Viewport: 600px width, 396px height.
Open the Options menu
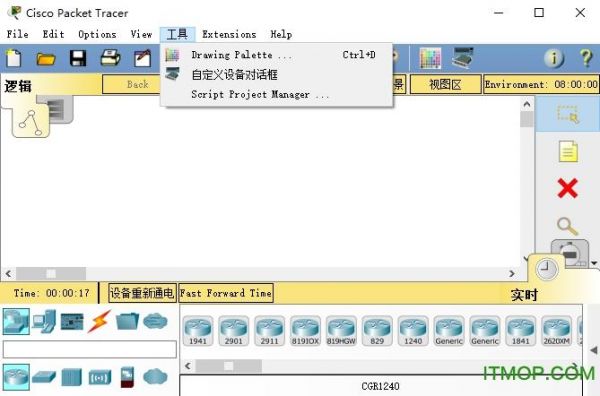pyautogui.click(x=97, y=34)
